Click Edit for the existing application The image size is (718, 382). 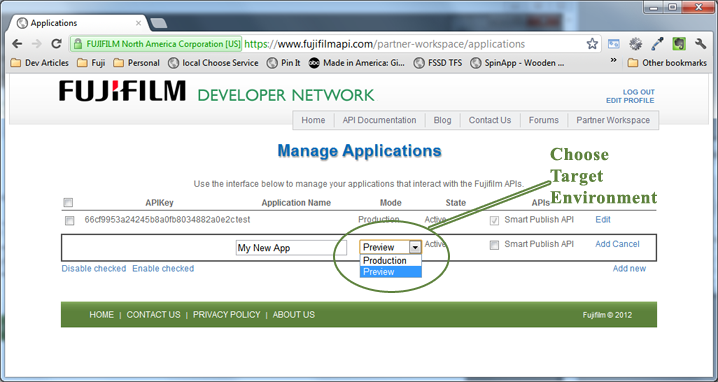(x=603, y=220)
